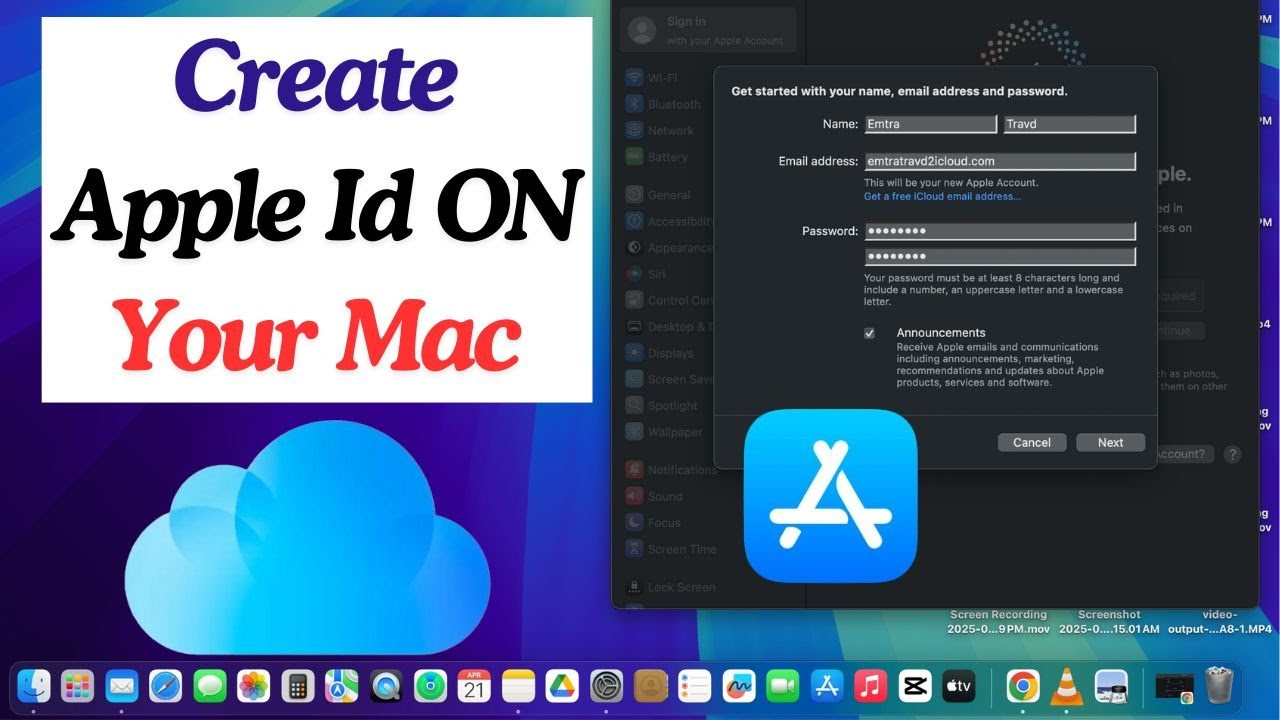Open Calculator in the Dock
1280x720 pixels.
[298, 686]
